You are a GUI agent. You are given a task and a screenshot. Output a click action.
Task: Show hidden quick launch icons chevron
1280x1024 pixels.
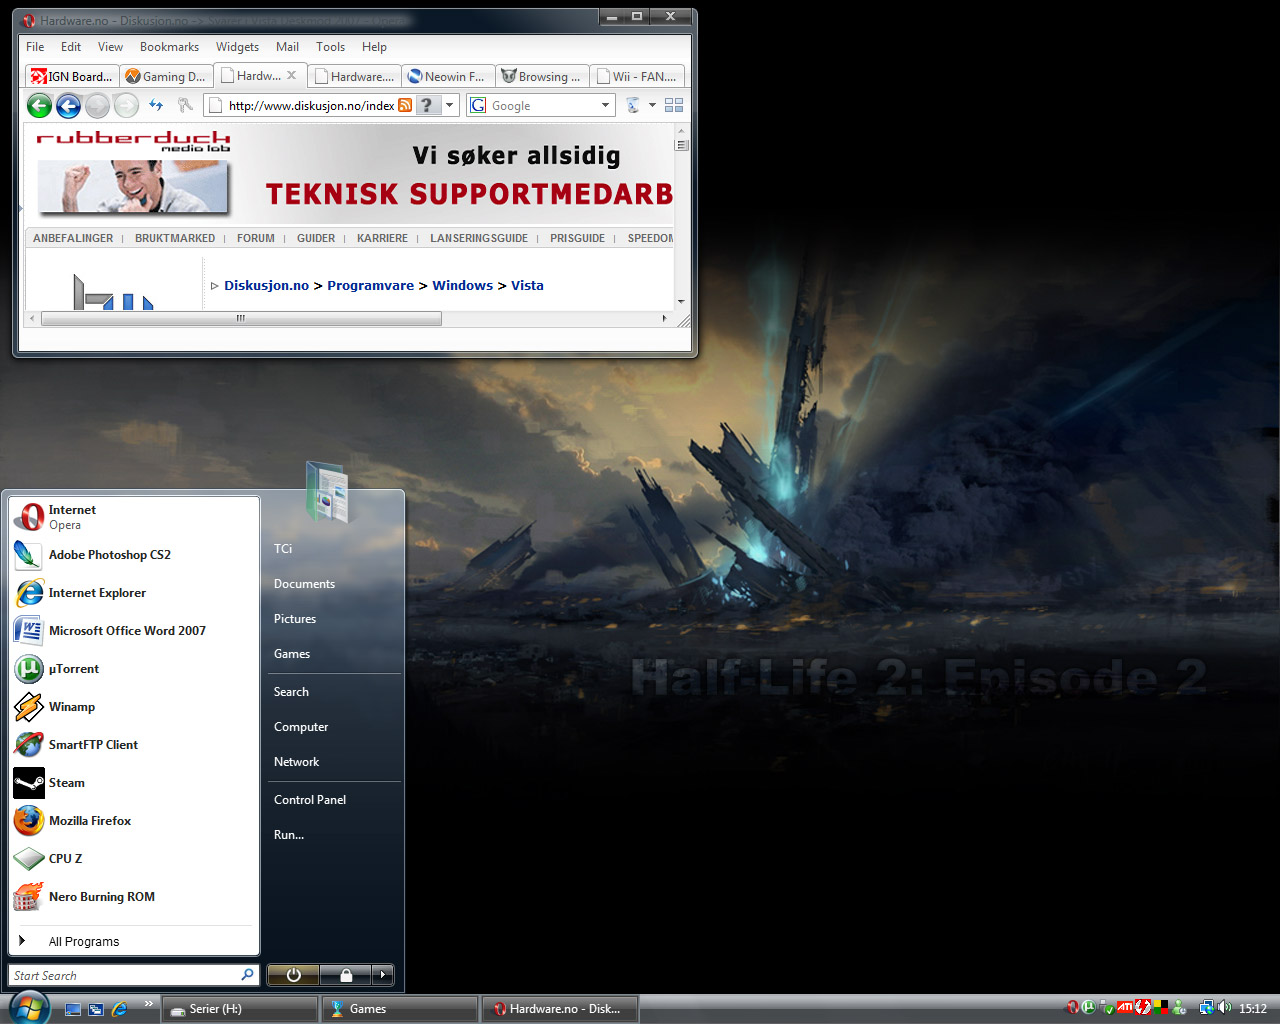tap(149, 1003)
